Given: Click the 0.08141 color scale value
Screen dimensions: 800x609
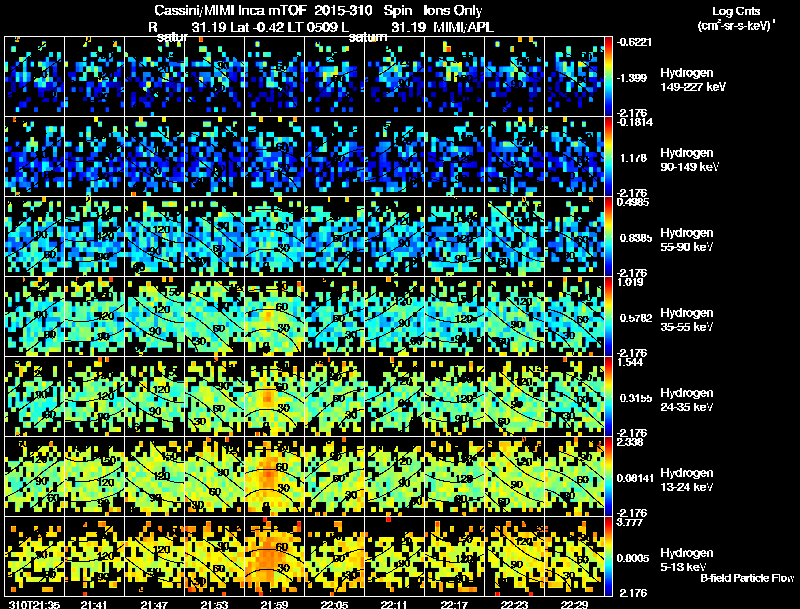Looking at the screenshot, I should [636, 478].
